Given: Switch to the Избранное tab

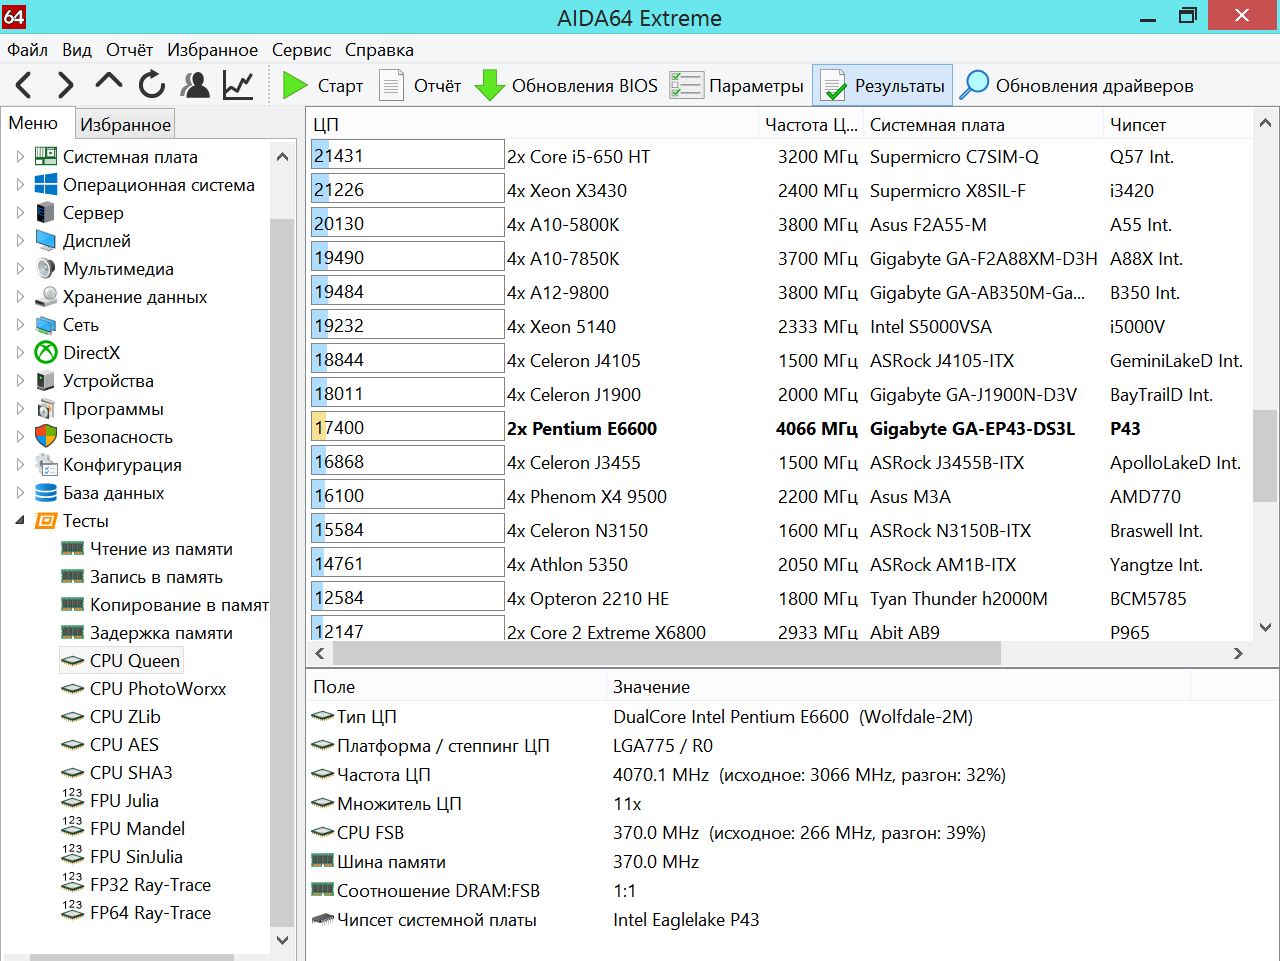Looking at the screenshot, I should point(126,125).
